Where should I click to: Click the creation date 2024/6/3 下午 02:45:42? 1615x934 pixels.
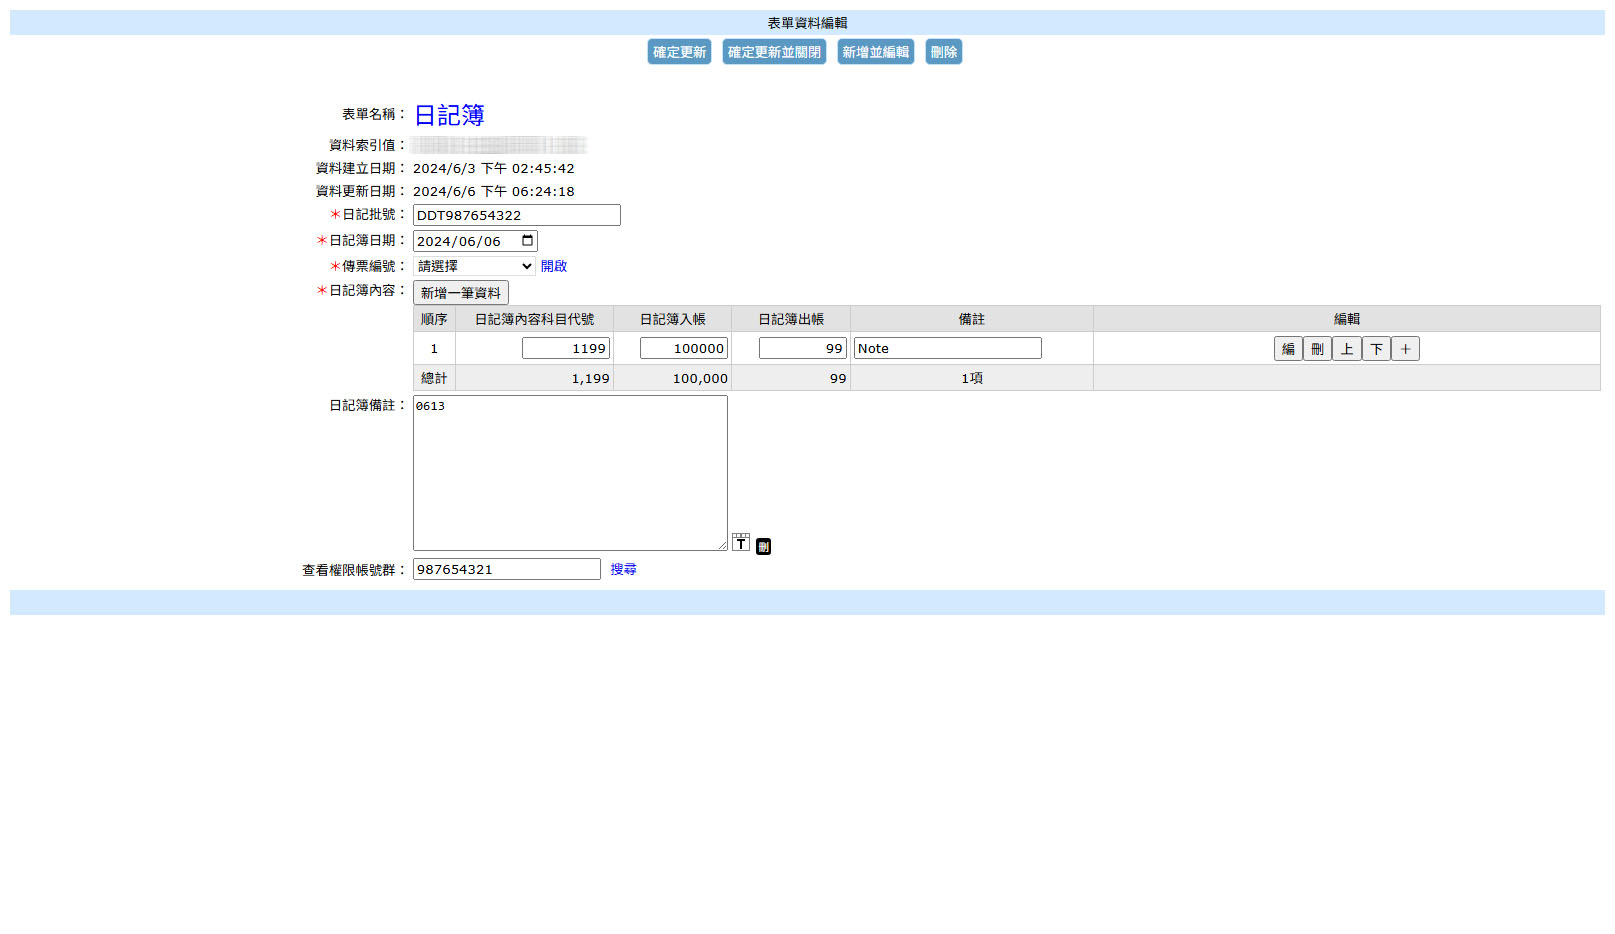[x=494, y=168]
